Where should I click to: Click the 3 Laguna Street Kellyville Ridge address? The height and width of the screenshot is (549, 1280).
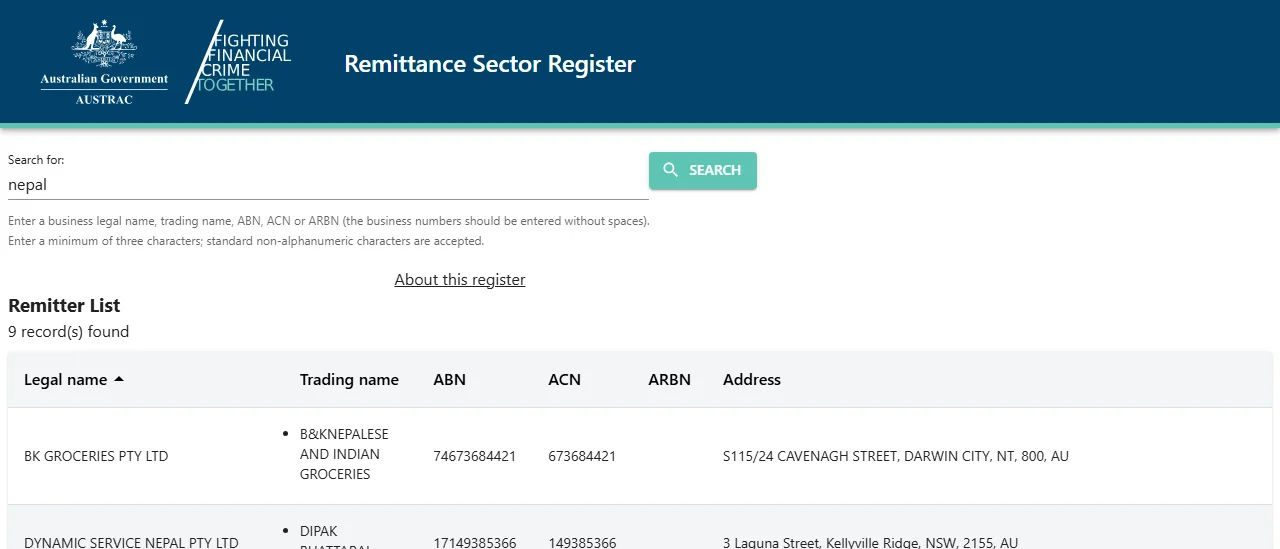tap(870, 543)
